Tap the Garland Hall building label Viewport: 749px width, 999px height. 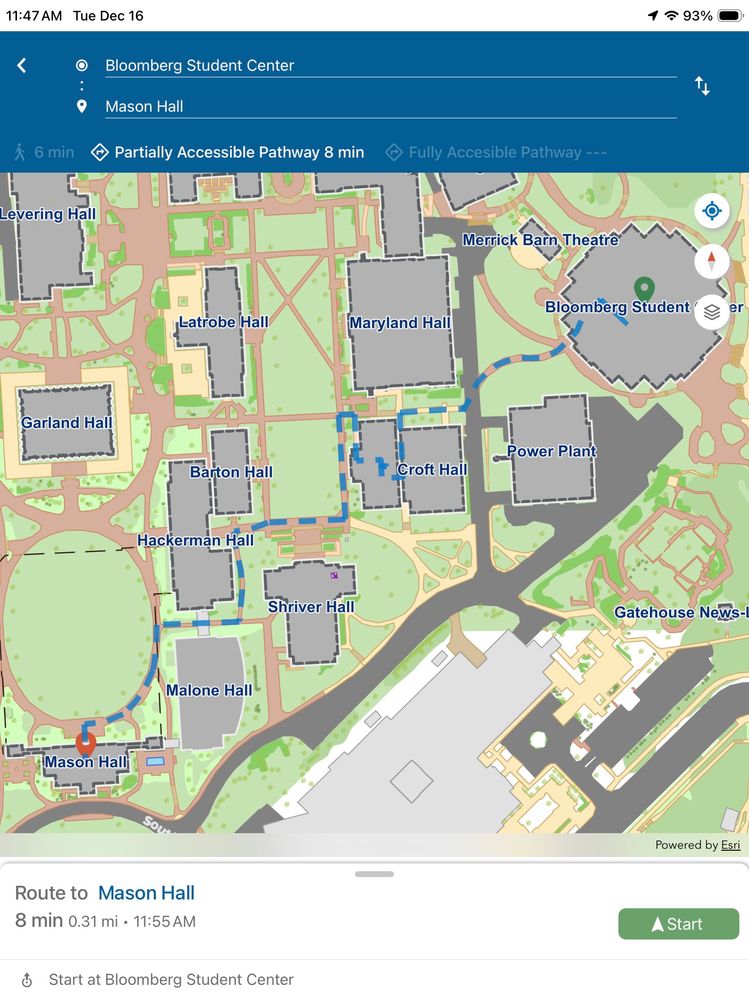66,422
